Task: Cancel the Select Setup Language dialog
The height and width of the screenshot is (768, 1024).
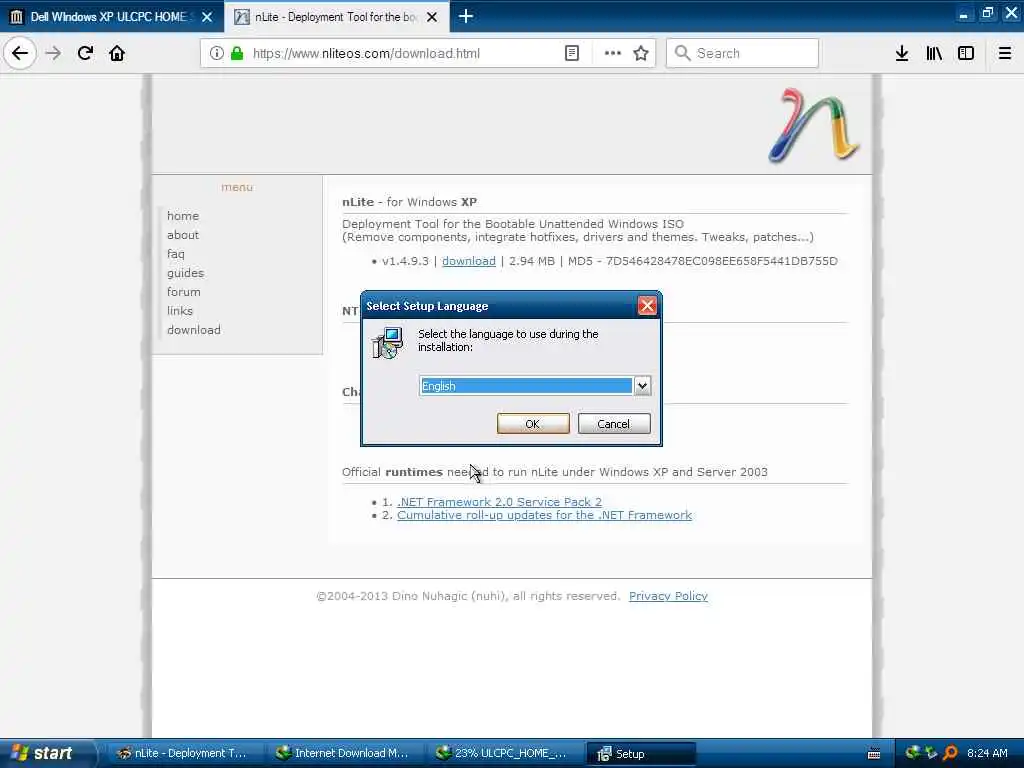Action: click(x=614, y=424)
